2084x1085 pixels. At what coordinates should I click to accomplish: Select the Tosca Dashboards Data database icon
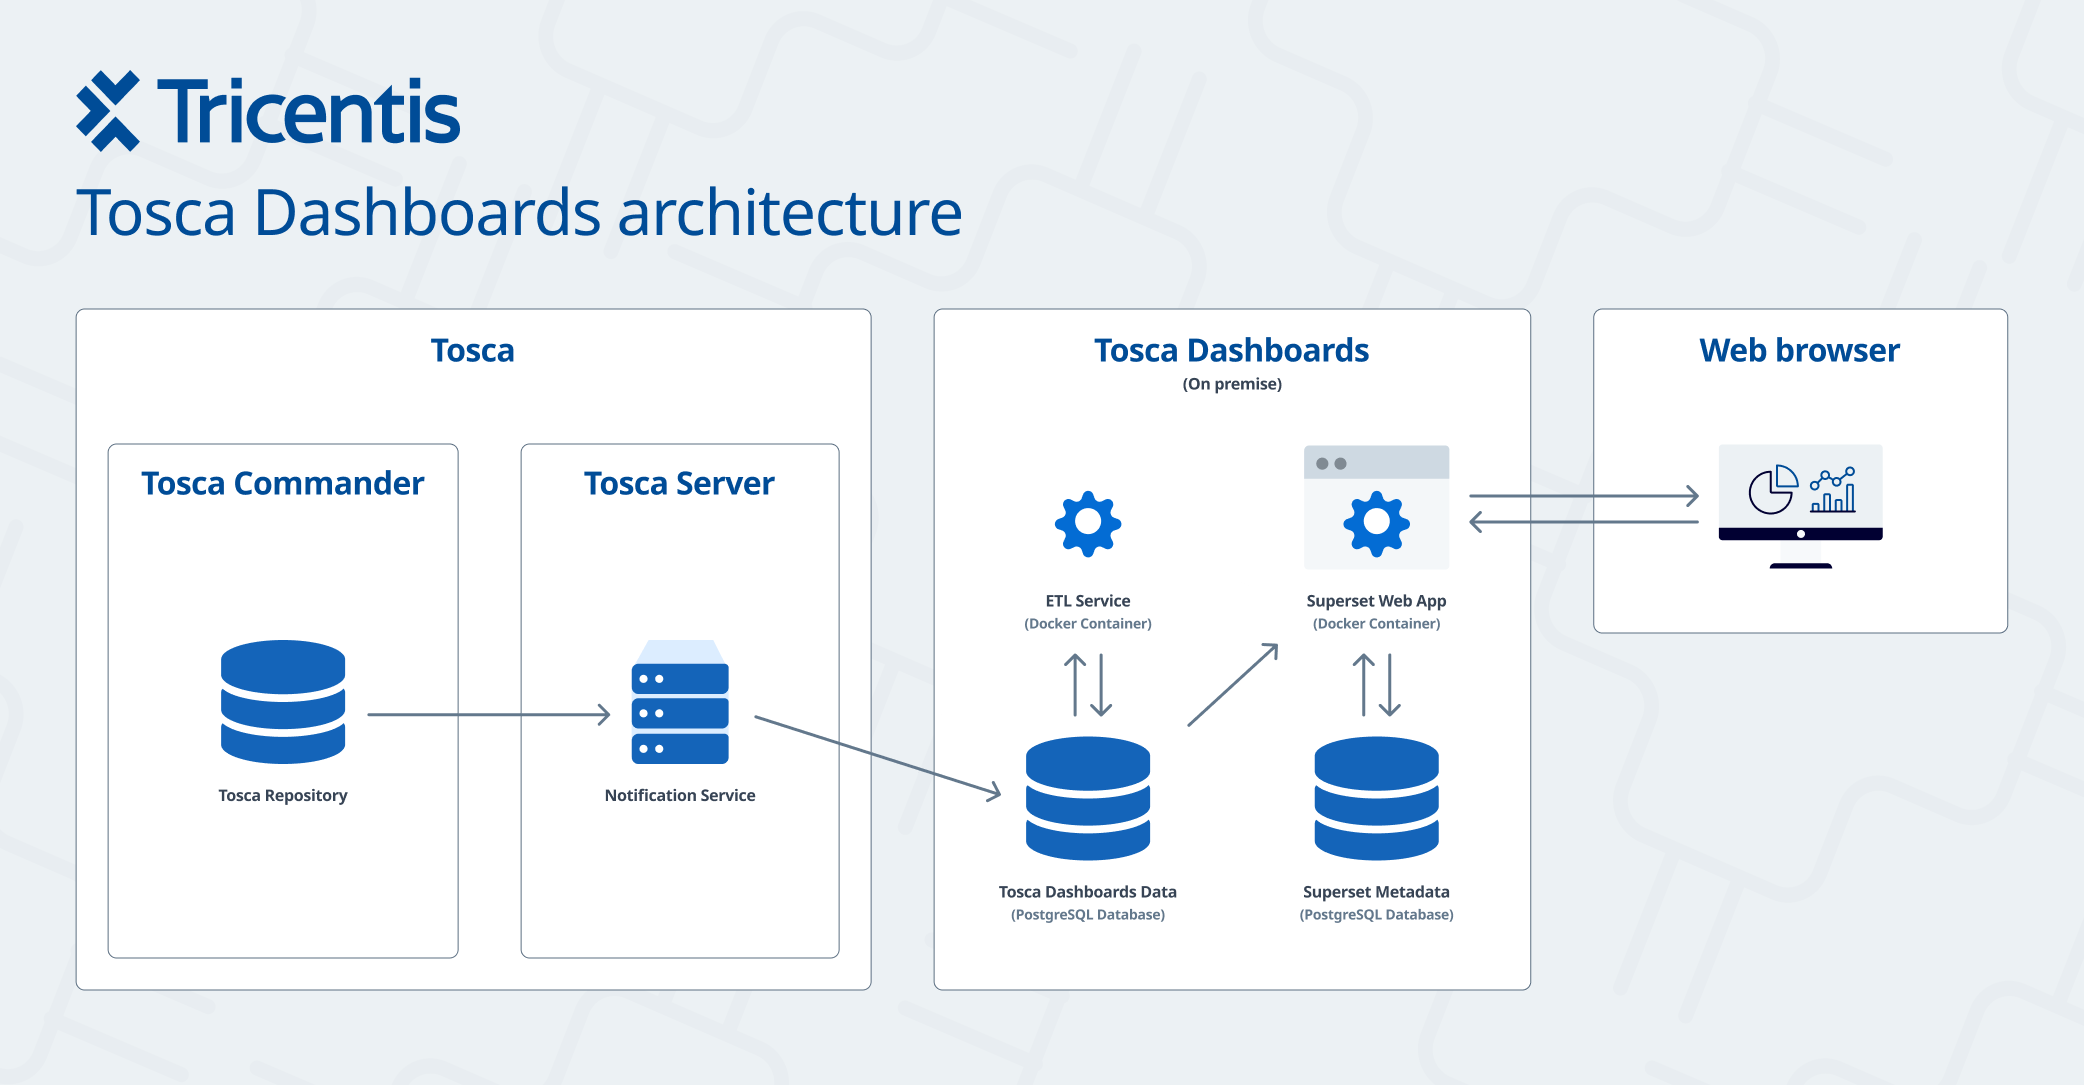click(1088, 798)
